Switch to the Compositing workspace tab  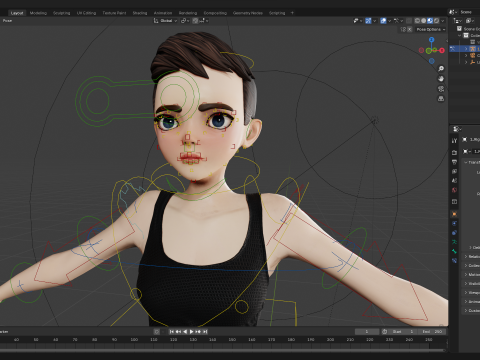click(215, 13)
